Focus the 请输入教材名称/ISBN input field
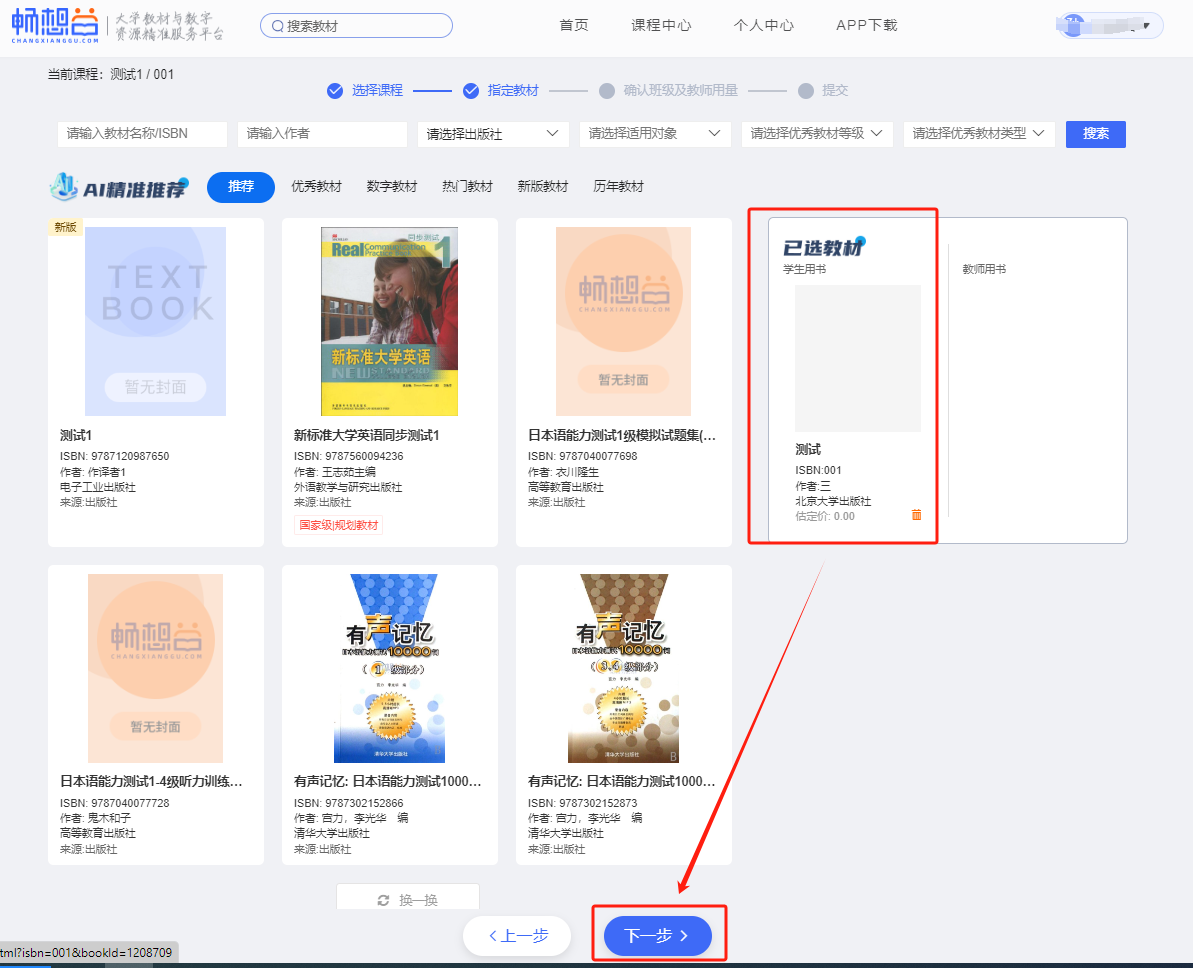The height and width of the screenshot is (968, 1193). click(x=142, y=134)
